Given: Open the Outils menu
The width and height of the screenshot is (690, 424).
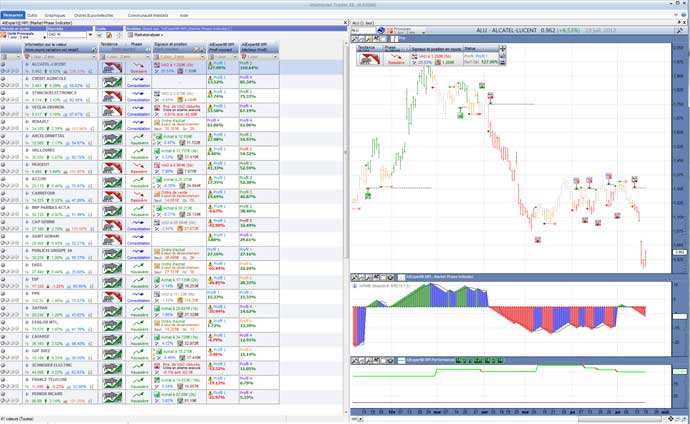Looking at the screenshot, I should [x=34, y=16].
